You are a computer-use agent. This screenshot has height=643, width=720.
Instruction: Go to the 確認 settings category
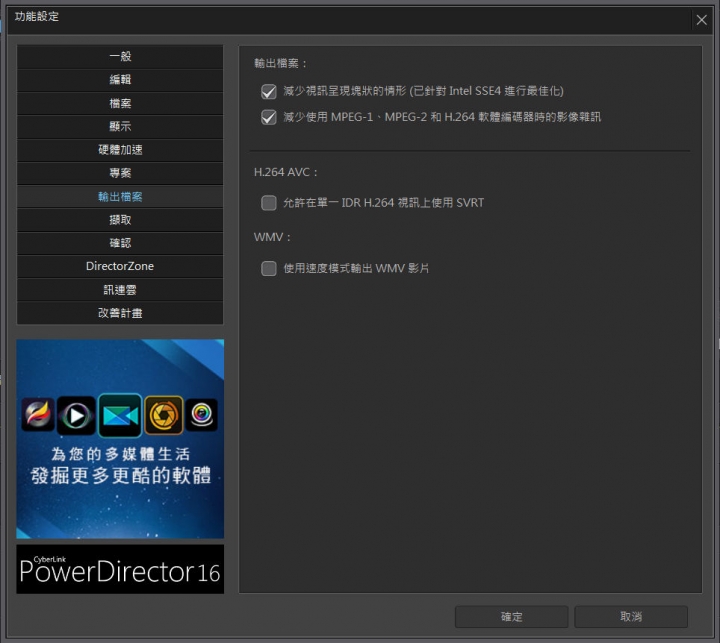coord(120,243)
